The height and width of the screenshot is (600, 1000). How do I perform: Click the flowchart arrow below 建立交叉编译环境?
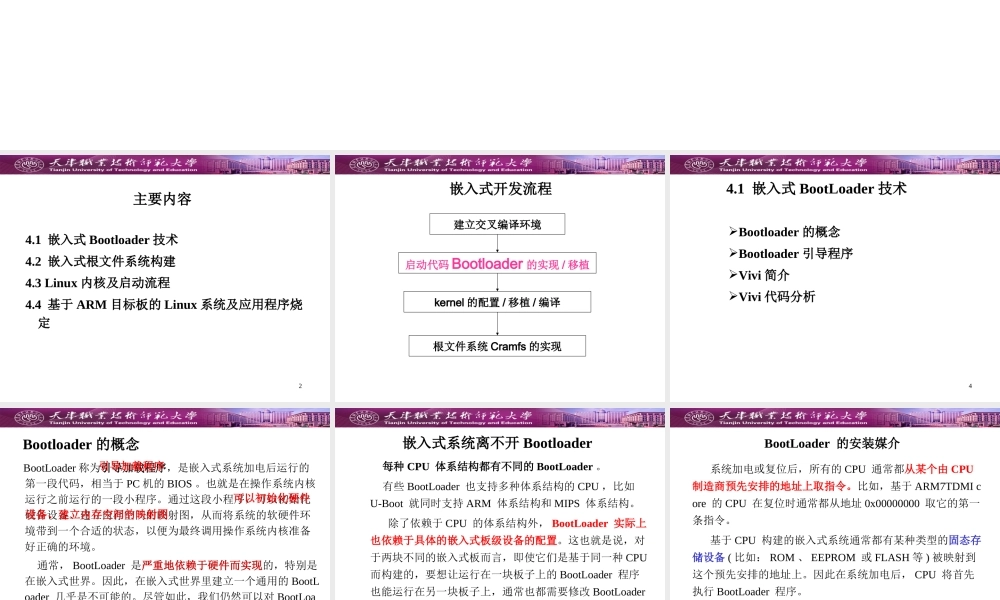497,243
